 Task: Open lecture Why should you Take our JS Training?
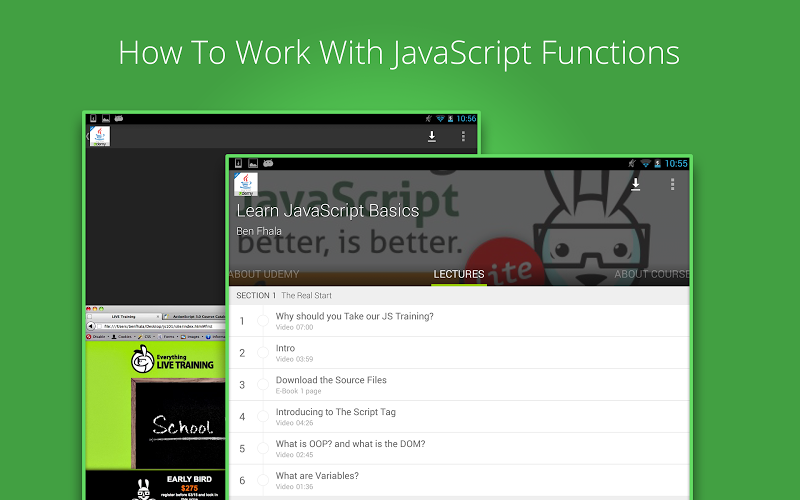pos(459,320)
